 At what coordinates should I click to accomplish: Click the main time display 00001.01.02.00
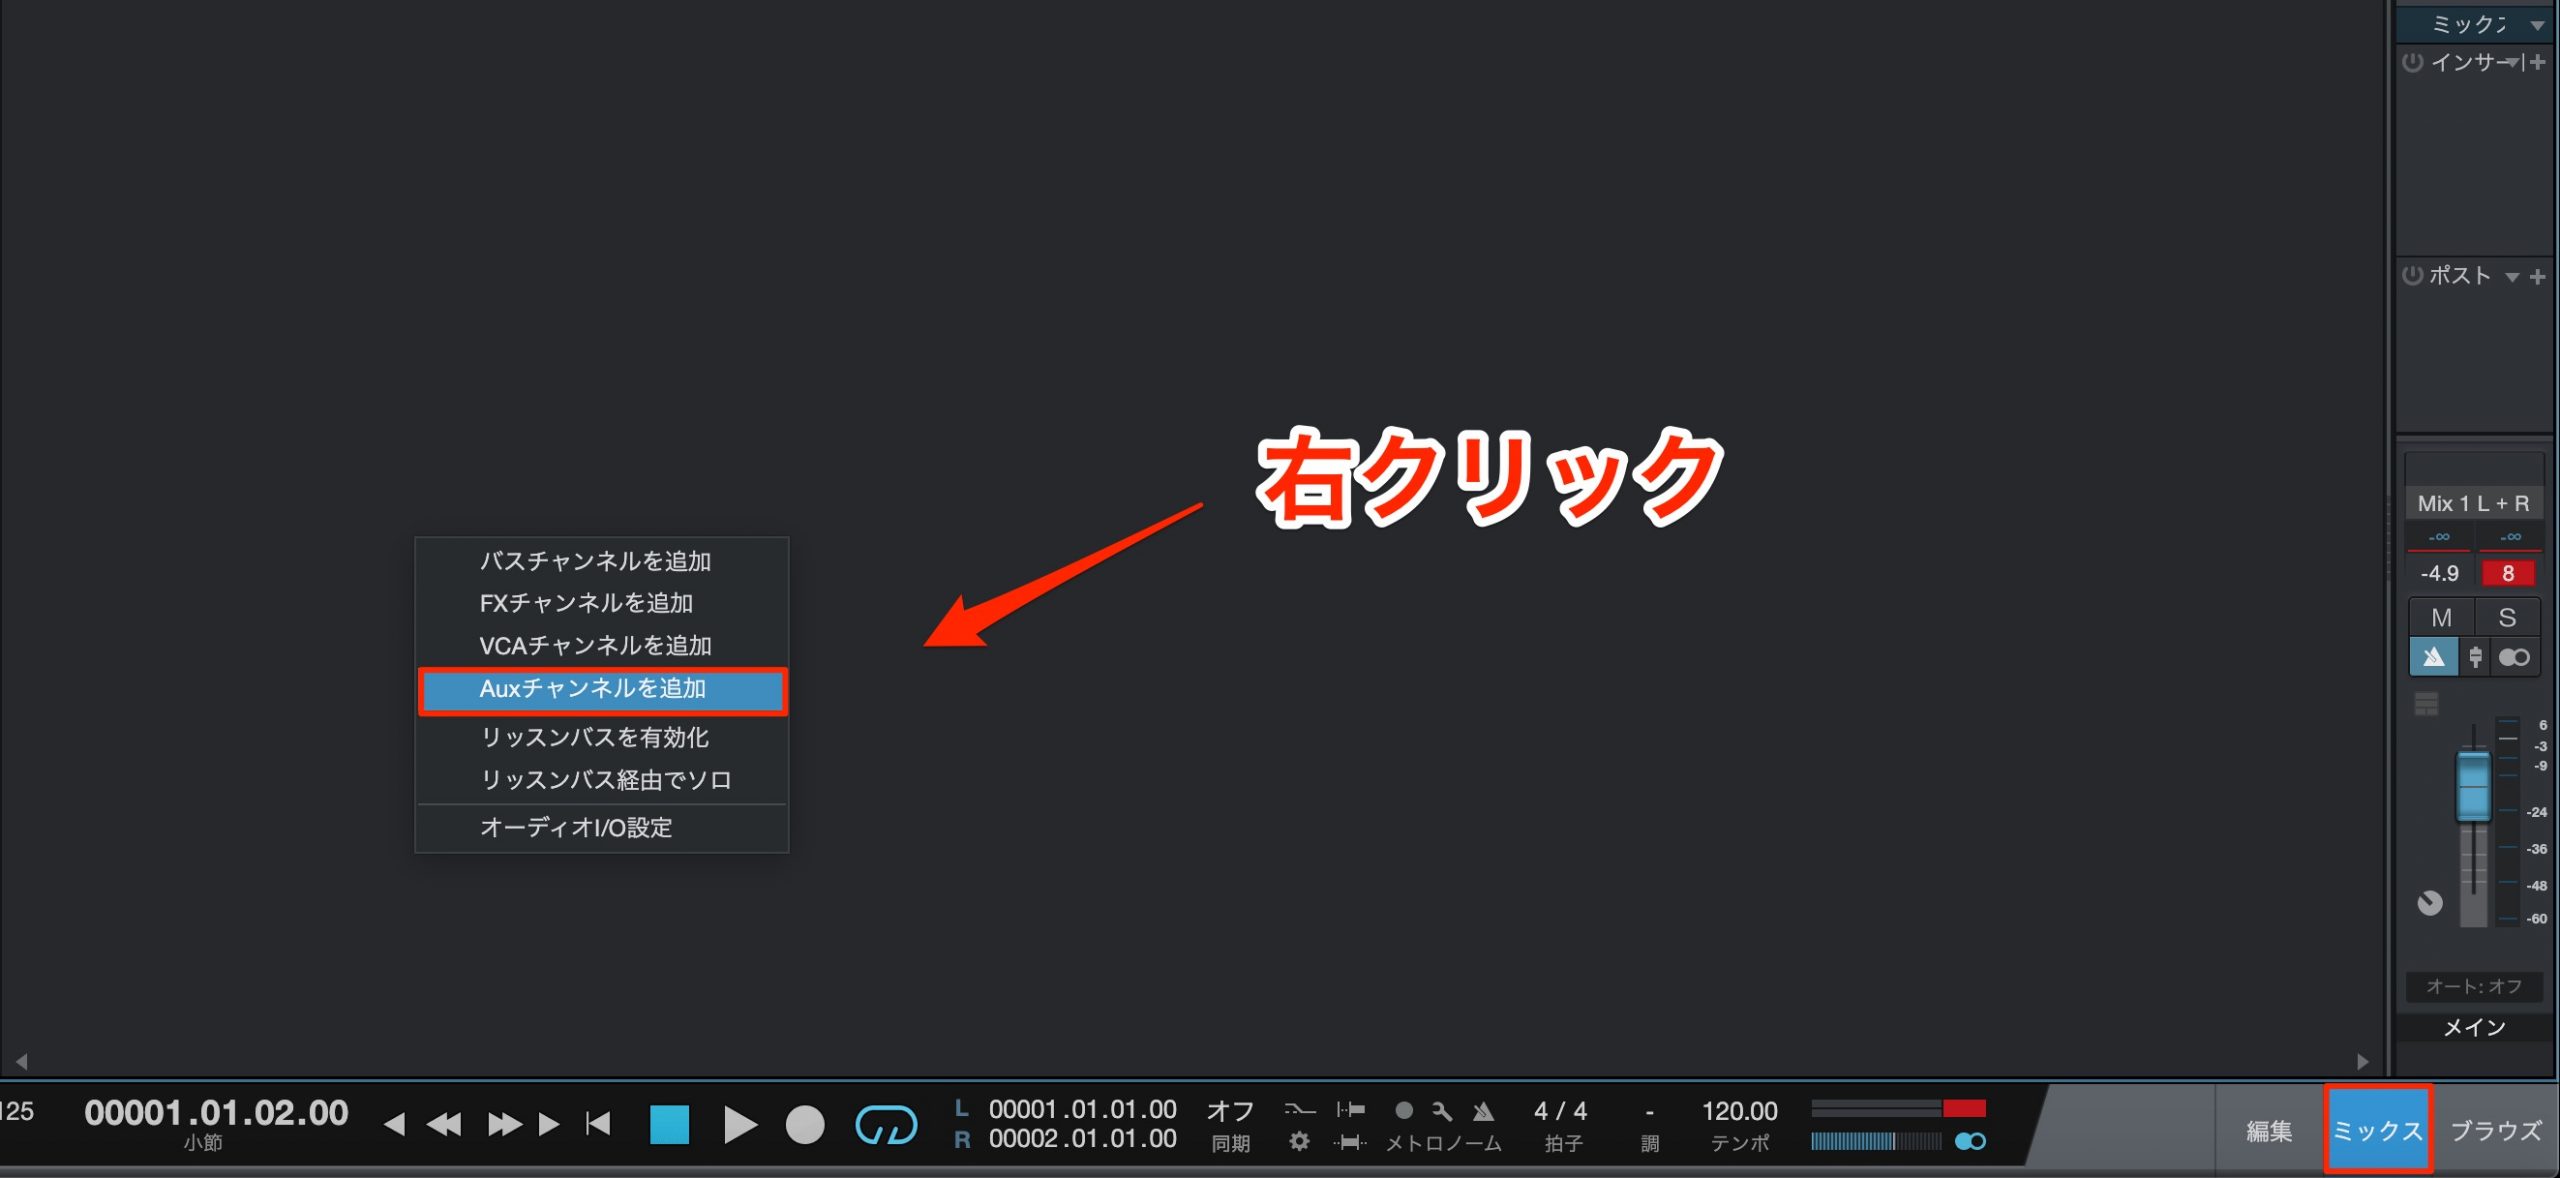click(216, 1112)
